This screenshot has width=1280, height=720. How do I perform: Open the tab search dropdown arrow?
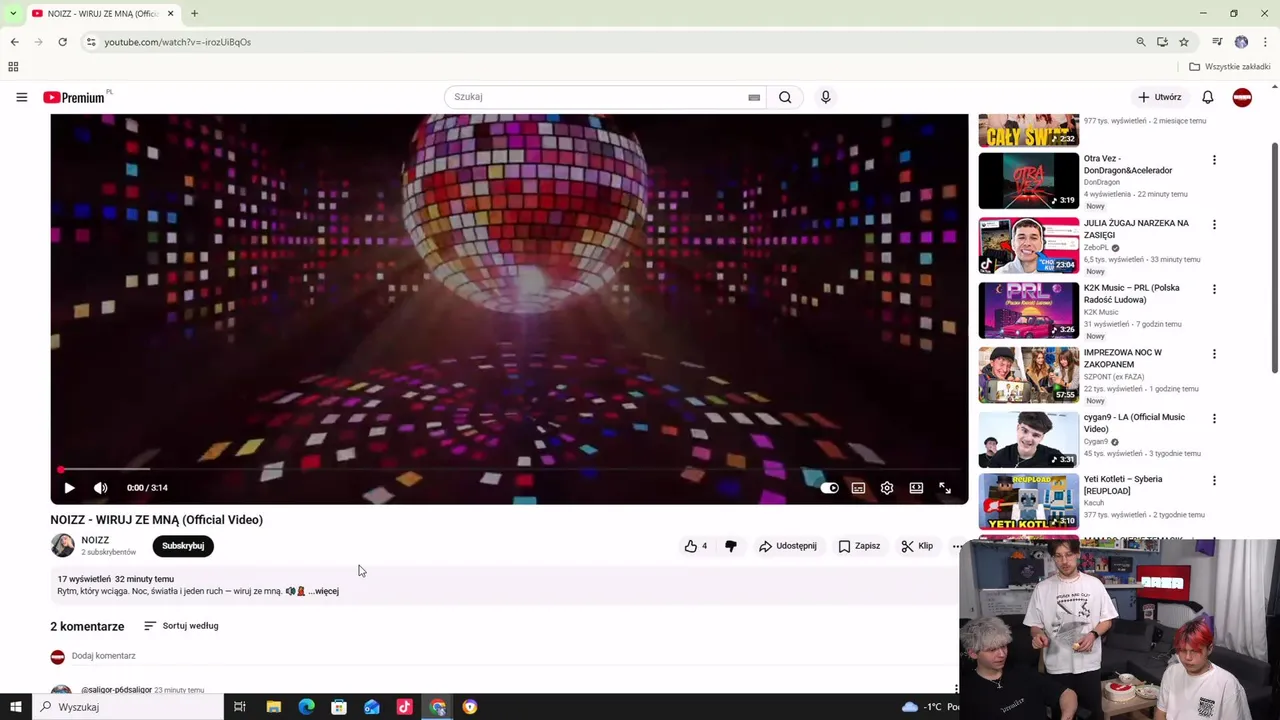coord(12,13)
